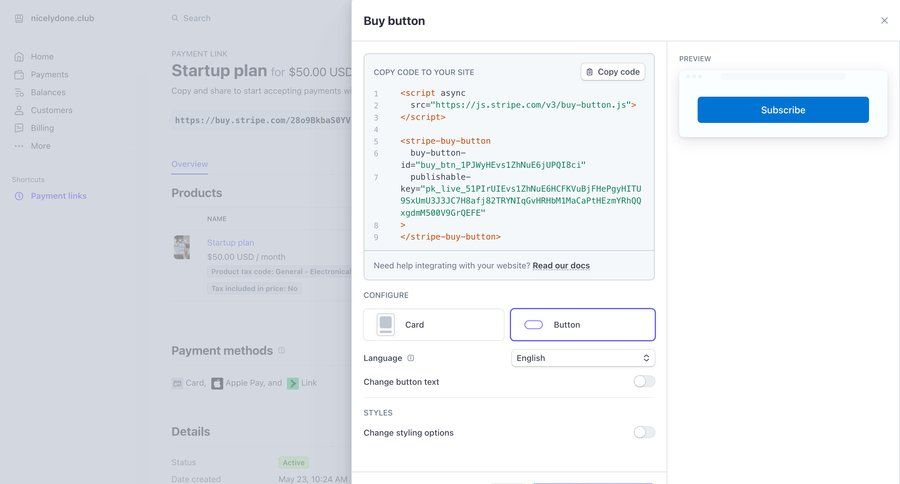The height and width of the screenshot is (484, 900).
Task: Select the Button layout option
Action: pyautogui.click(x=583, y=324)
